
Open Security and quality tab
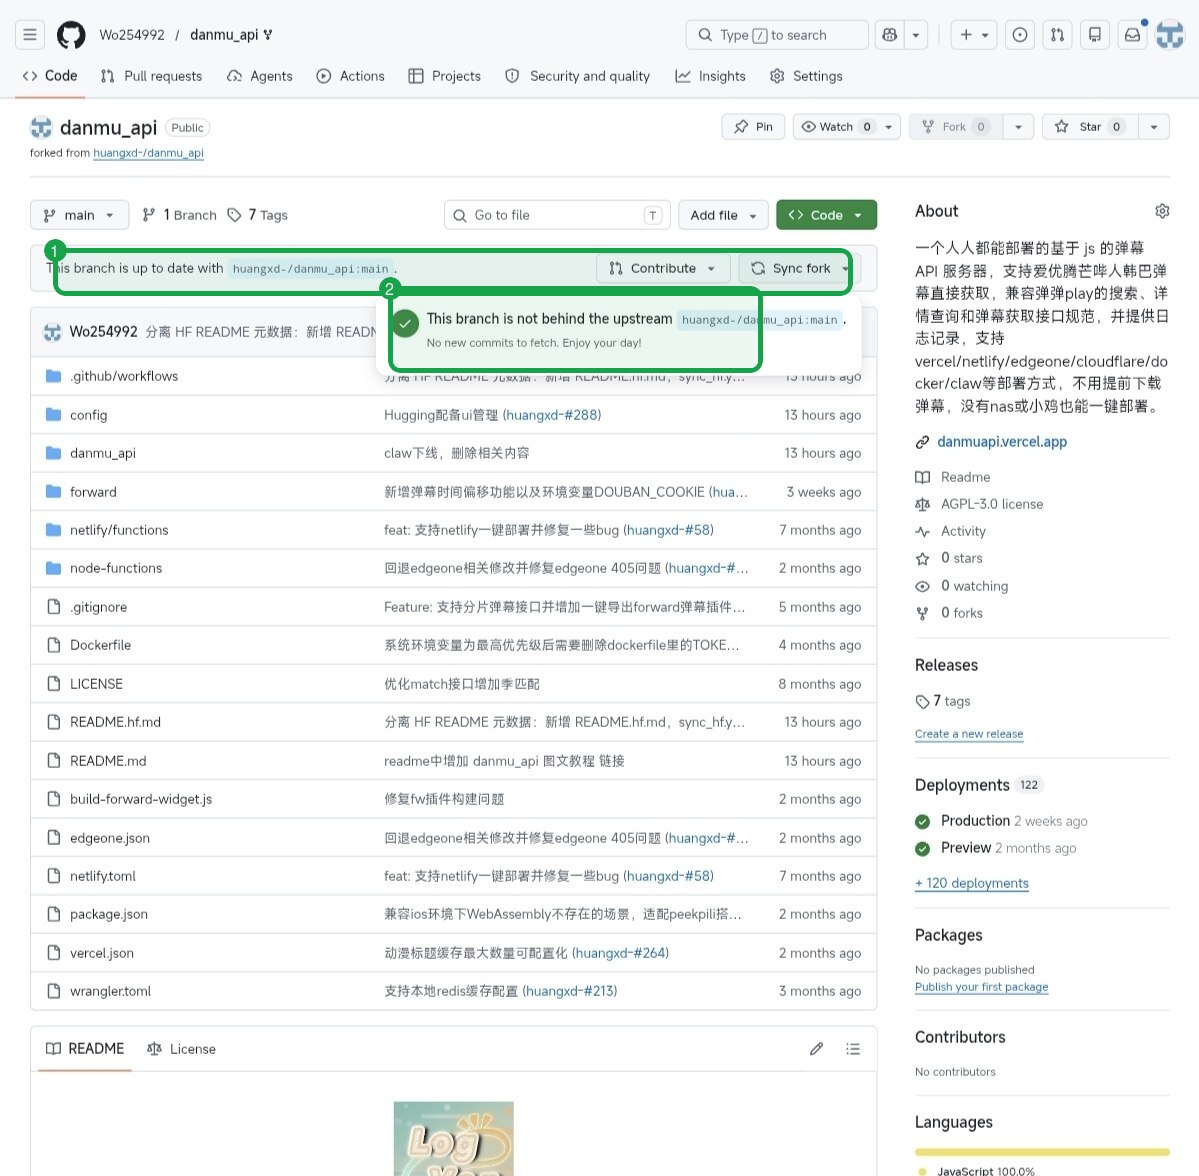click(577, 76)
